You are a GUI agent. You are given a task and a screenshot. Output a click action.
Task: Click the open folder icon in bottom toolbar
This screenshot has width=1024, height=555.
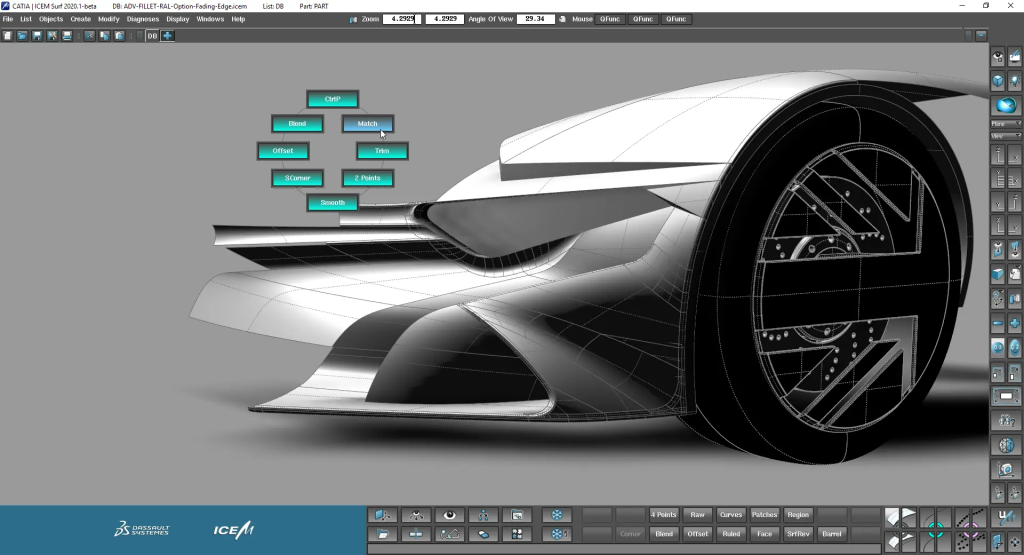pos(382,534)
